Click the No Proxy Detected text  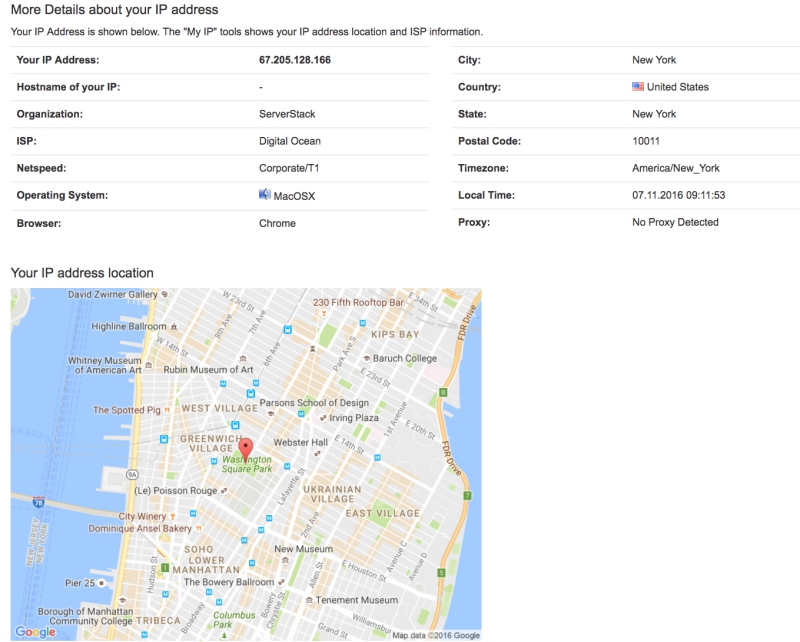tap(675, 222)
